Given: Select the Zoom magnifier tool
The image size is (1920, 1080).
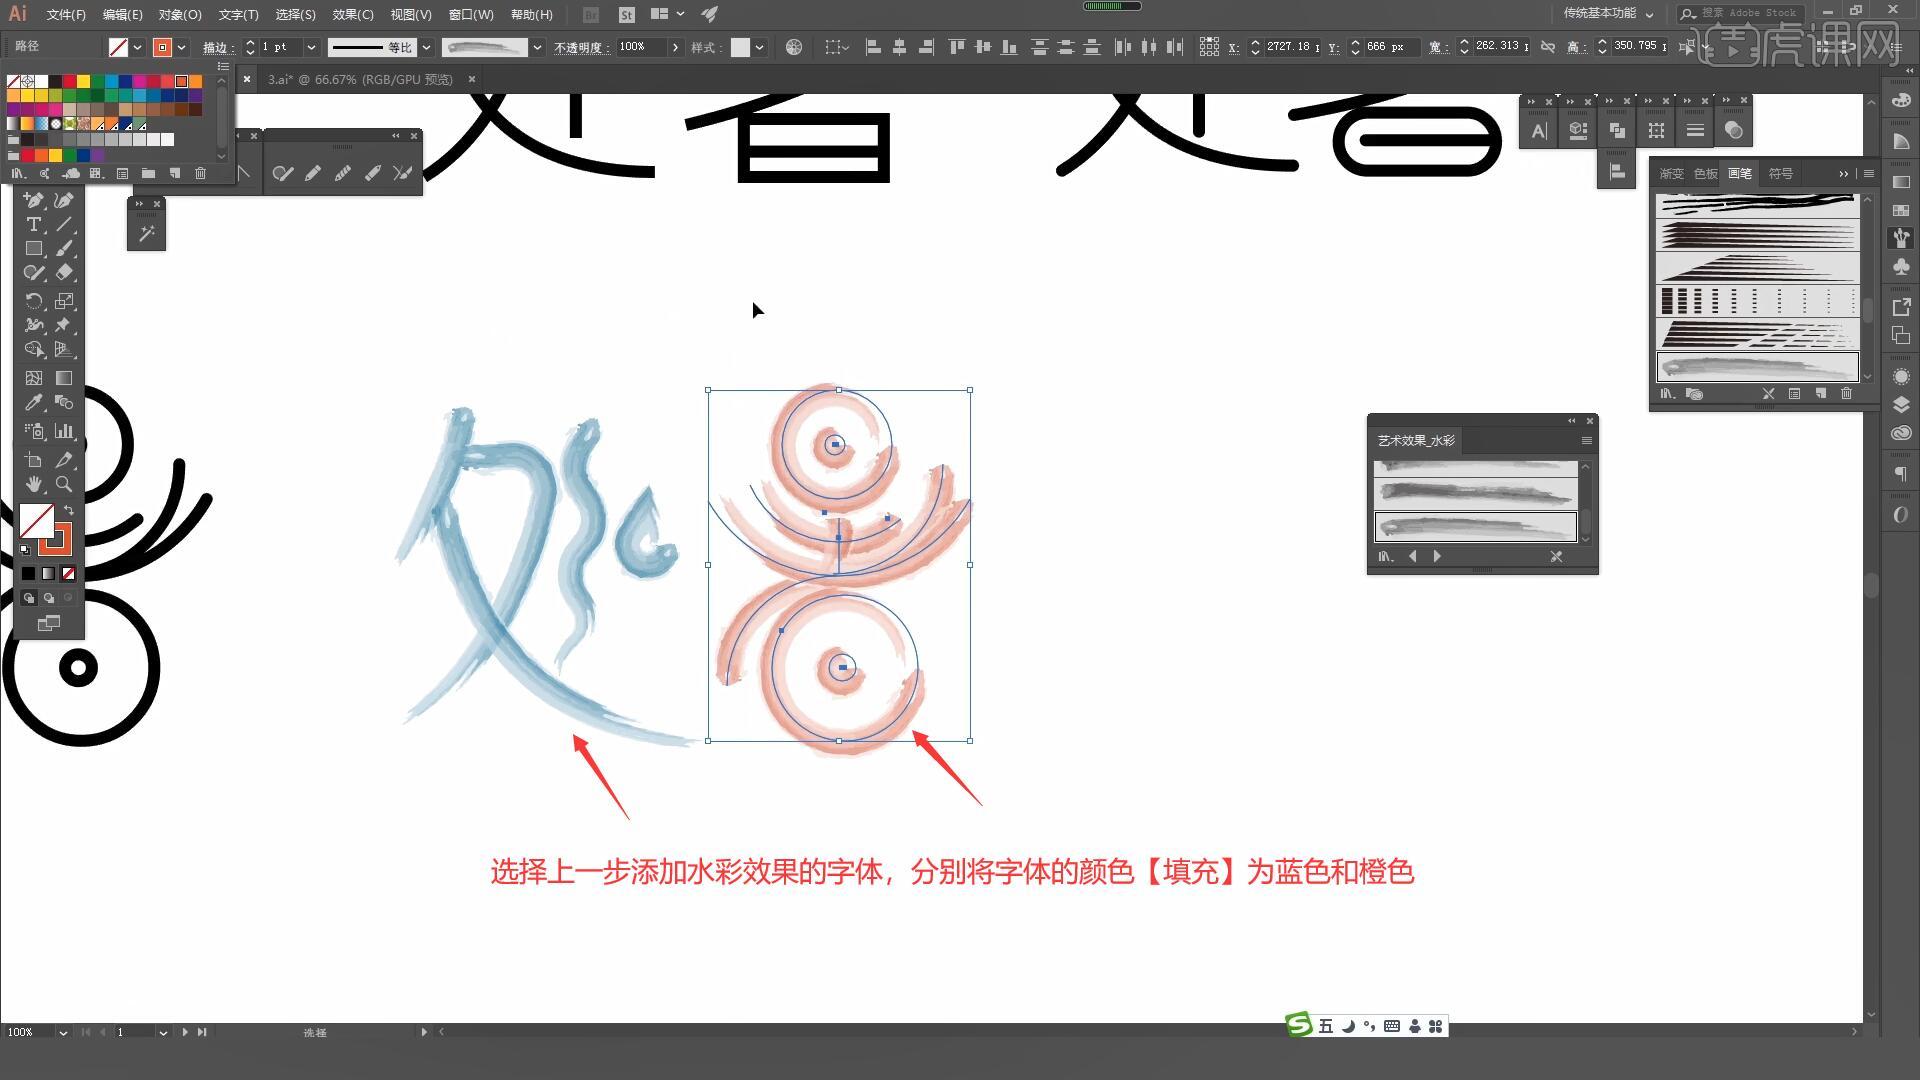Looking at the screenshot, I should (x=64, y=484).
